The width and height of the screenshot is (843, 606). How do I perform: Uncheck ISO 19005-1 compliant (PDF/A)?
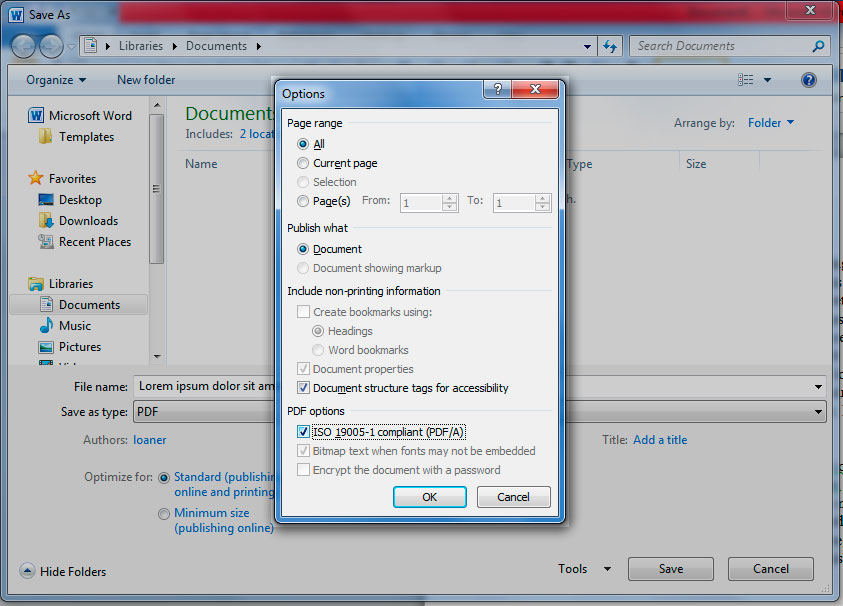pyautogui.click(x=303, y=432)
